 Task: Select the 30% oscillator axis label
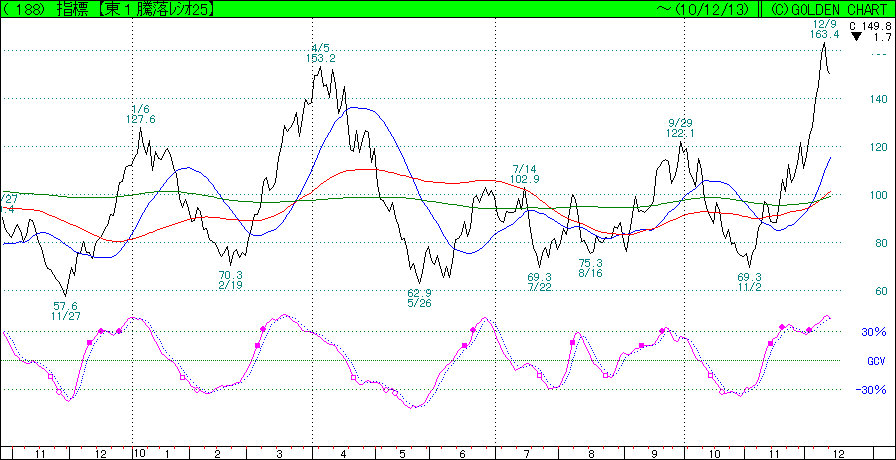[x=874, y=332]
